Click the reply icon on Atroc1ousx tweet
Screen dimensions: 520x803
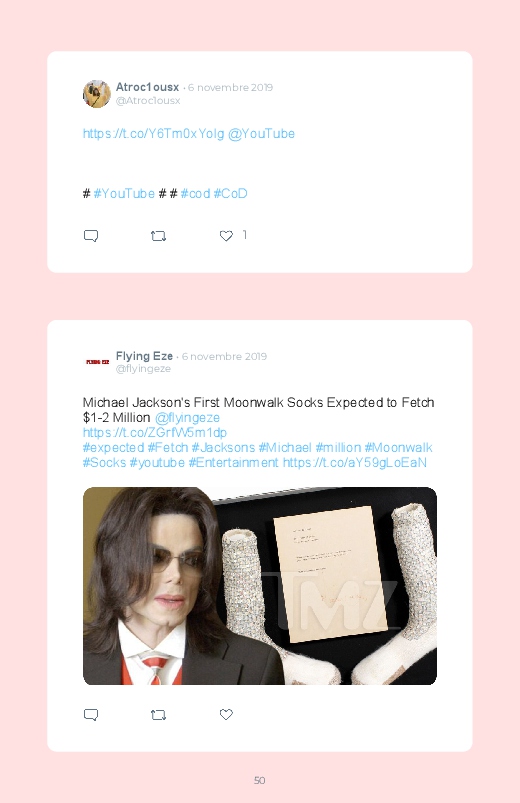(91, 236)
